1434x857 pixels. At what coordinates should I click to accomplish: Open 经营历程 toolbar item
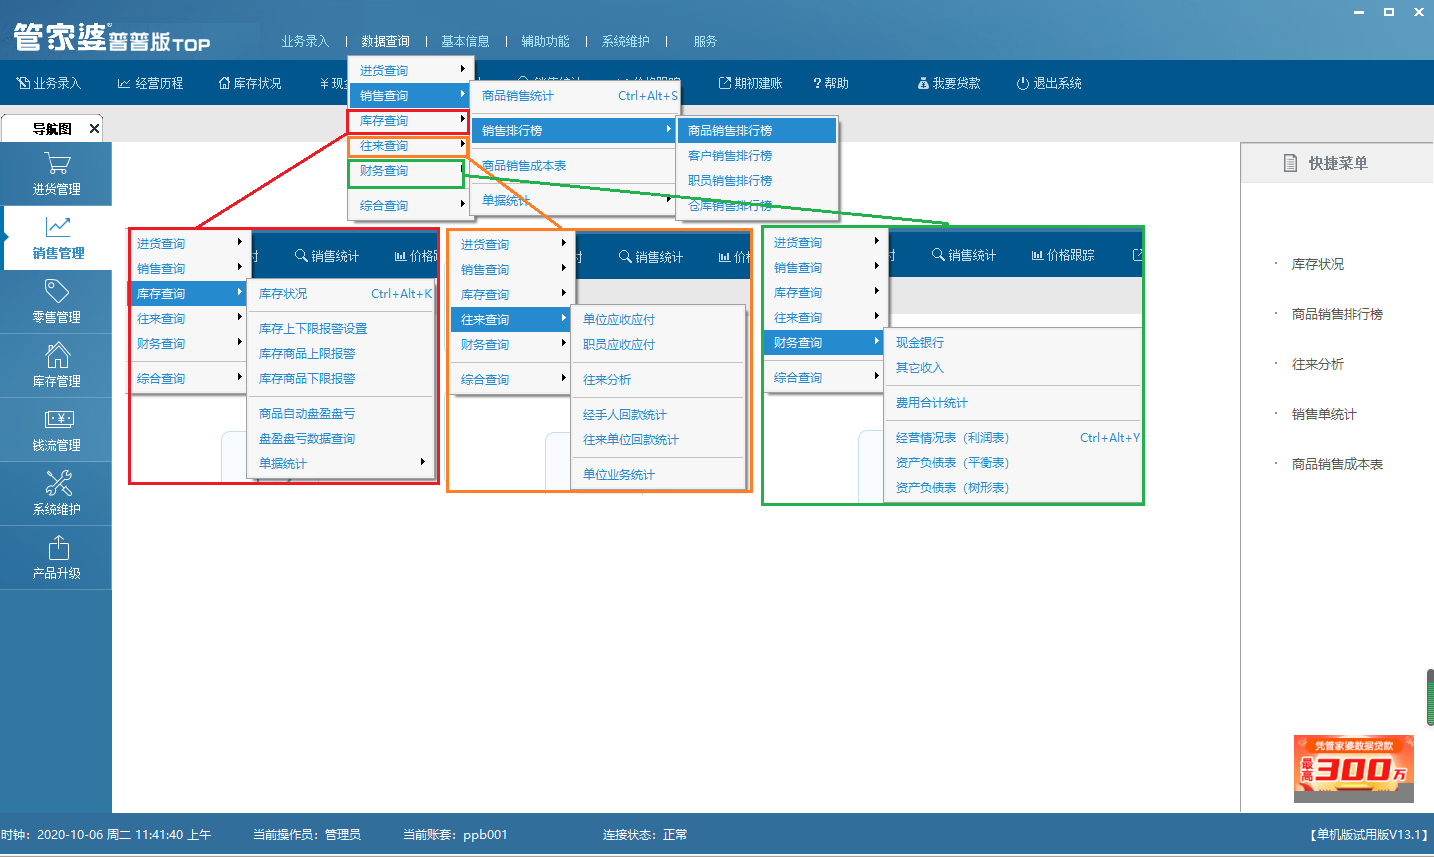click(150, 83)
